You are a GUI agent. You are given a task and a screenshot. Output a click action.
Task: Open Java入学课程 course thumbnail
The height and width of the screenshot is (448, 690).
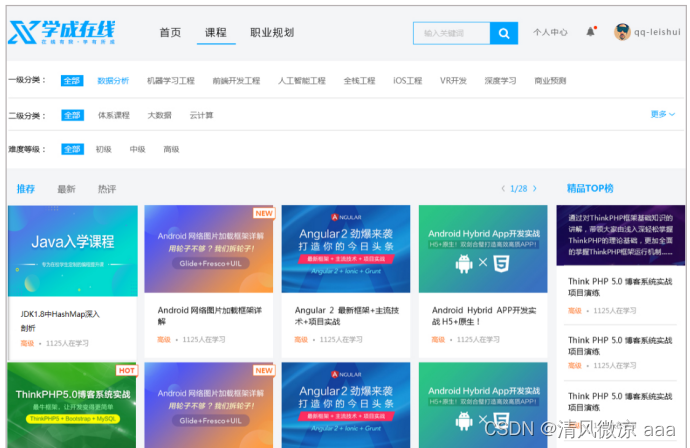[73, 251]
